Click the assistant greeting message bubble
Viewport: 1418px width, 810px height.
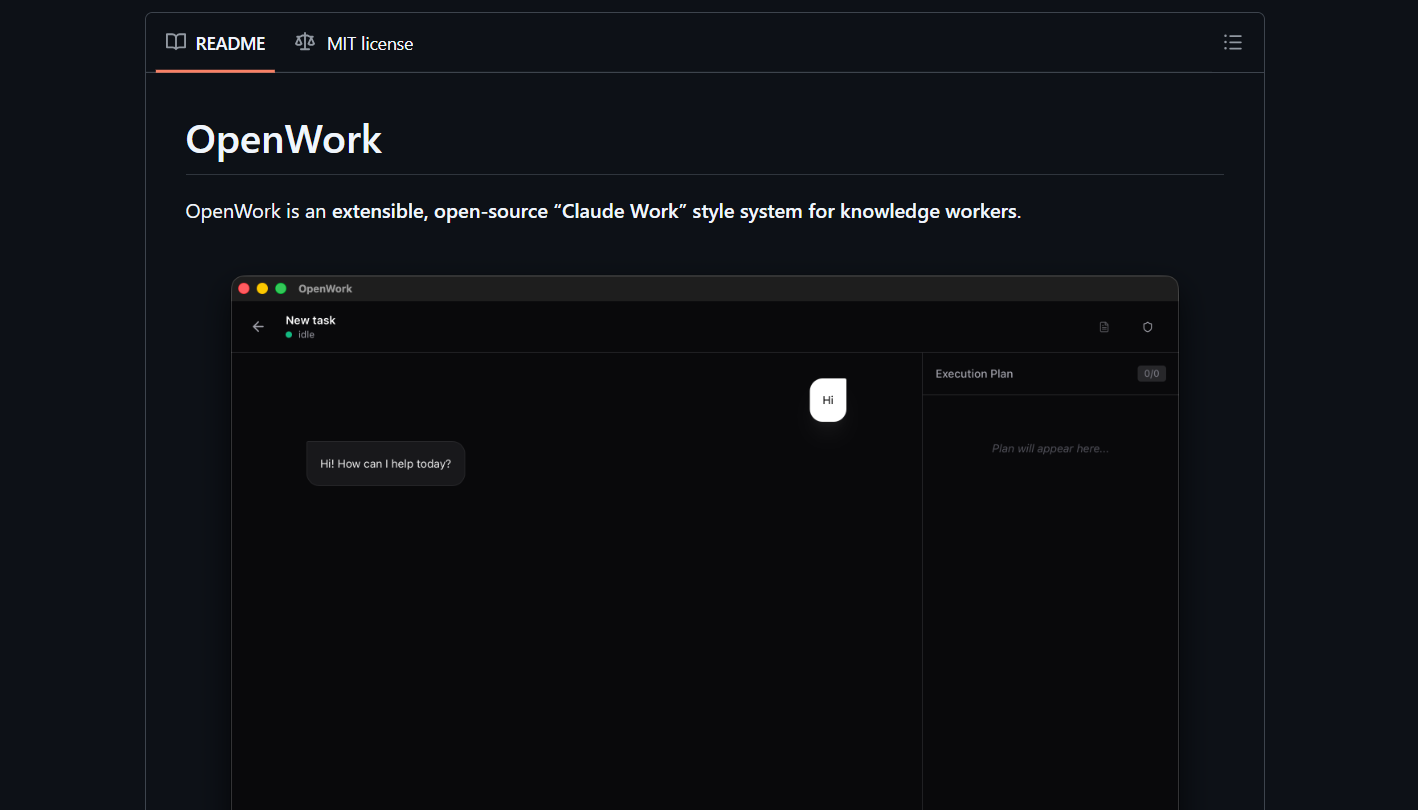pos(385,463)
